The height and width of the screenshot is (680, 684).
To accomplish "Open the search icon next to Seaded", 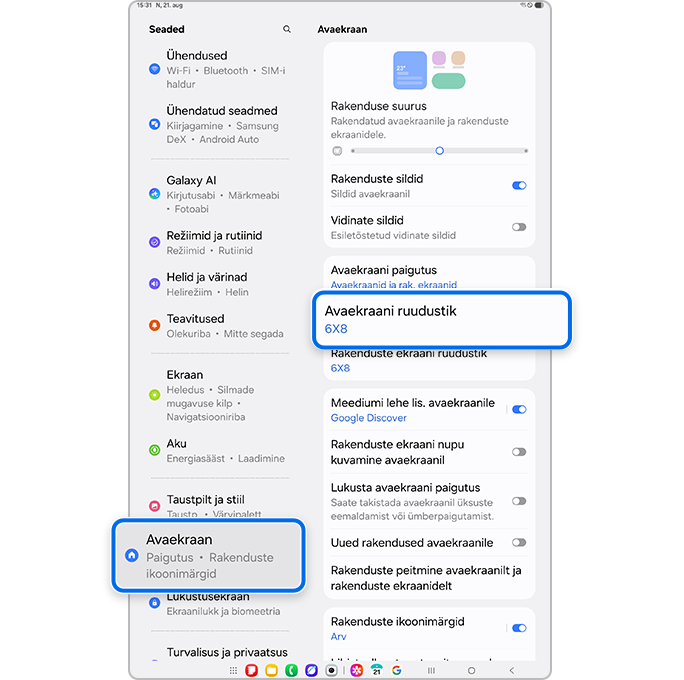I will coord(287,29).
